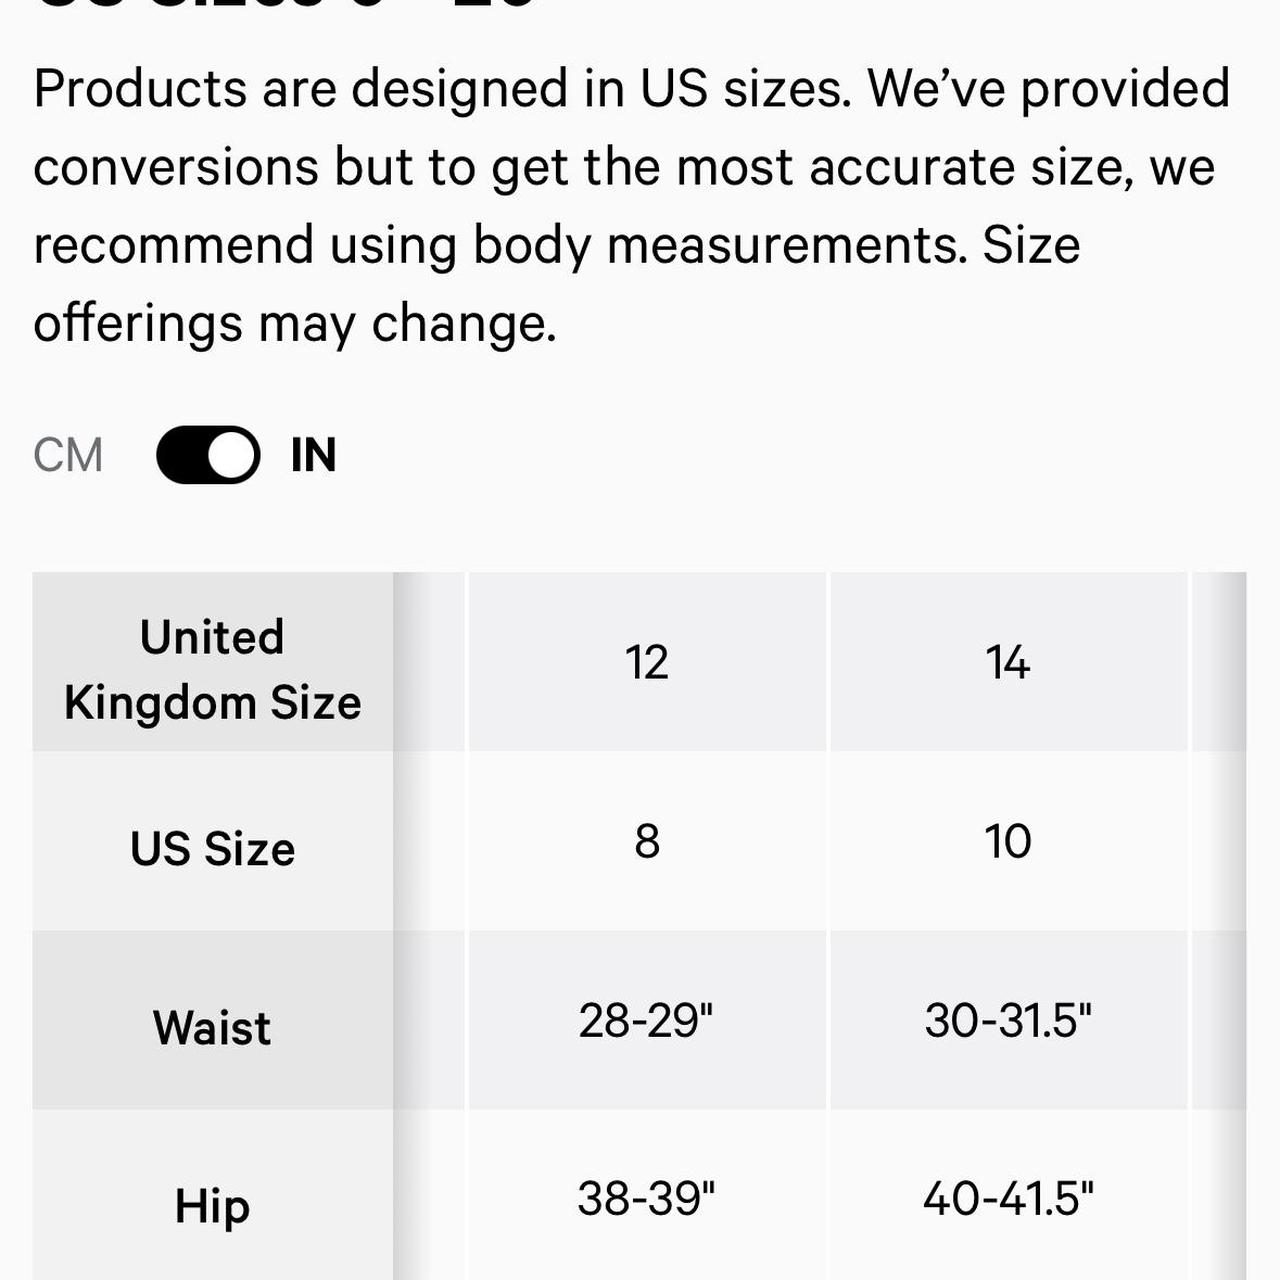Screen dimensions: 1280x1280
Task: Click the 30-31.5" waist measurement
Action: pos(1008,1020)
